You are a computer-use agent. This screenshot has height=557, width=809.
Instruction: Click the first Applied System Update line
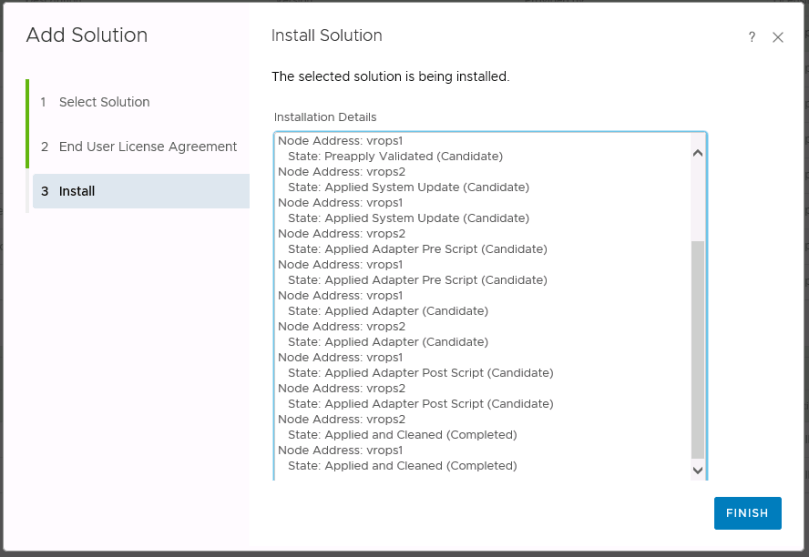tap(408, 187)
